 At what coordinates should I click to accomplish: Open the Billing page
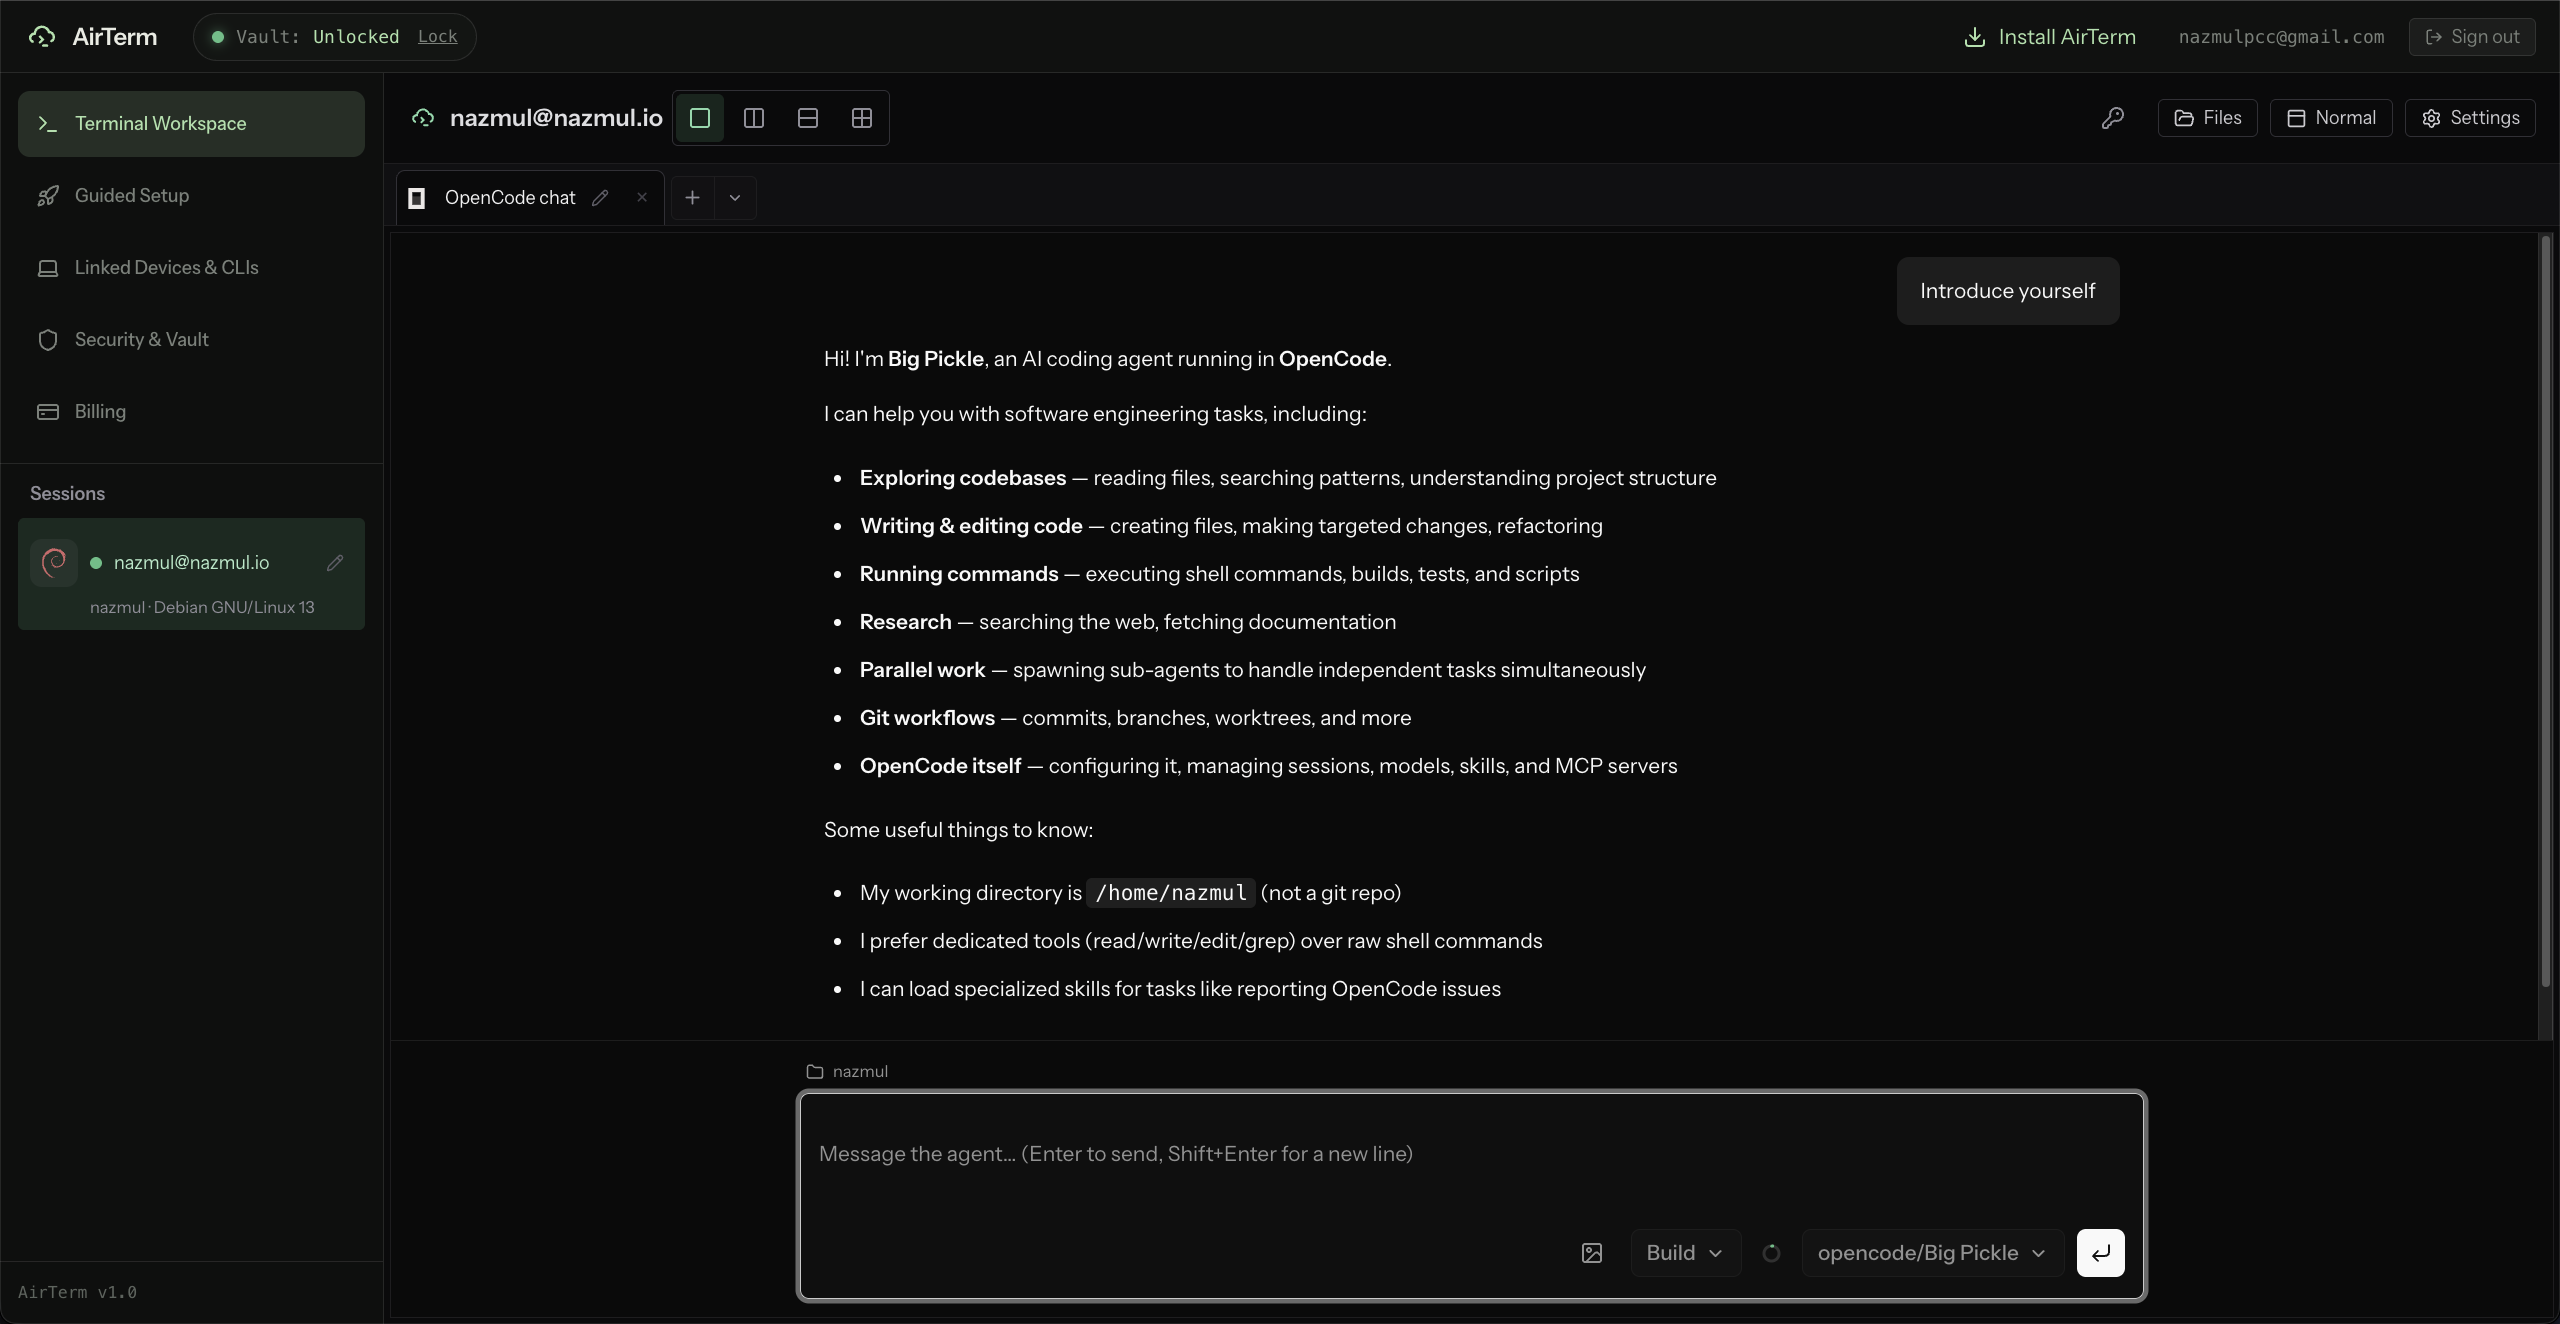pos(191,412)
